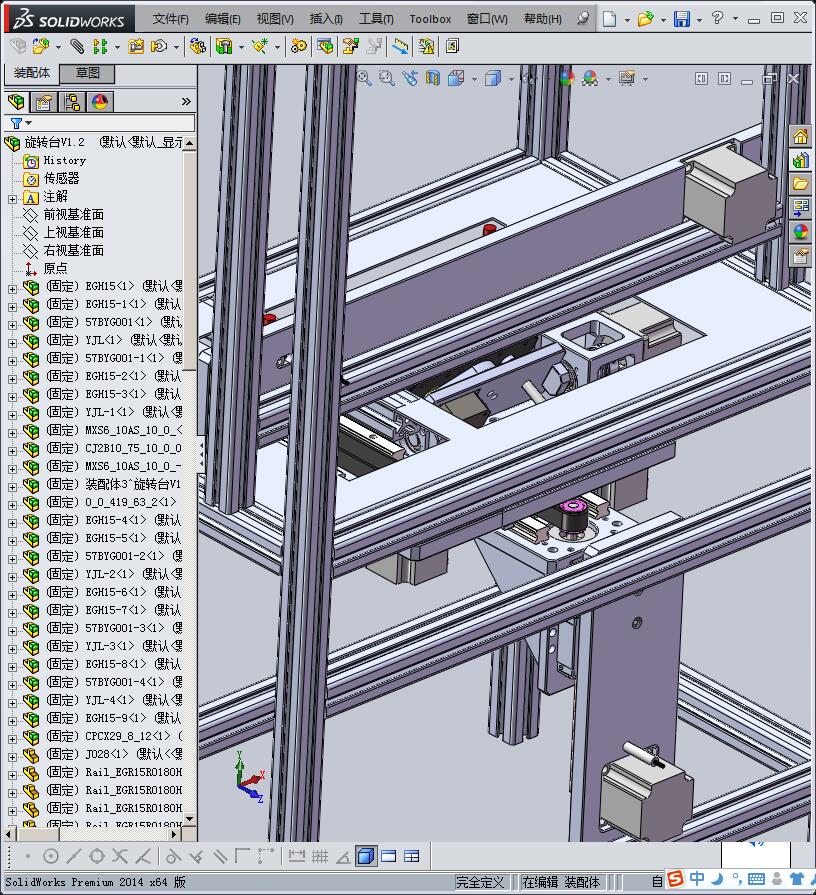Open the Appearances task pane color ball
Screen dimensions: 816x895
coord(800,232)
